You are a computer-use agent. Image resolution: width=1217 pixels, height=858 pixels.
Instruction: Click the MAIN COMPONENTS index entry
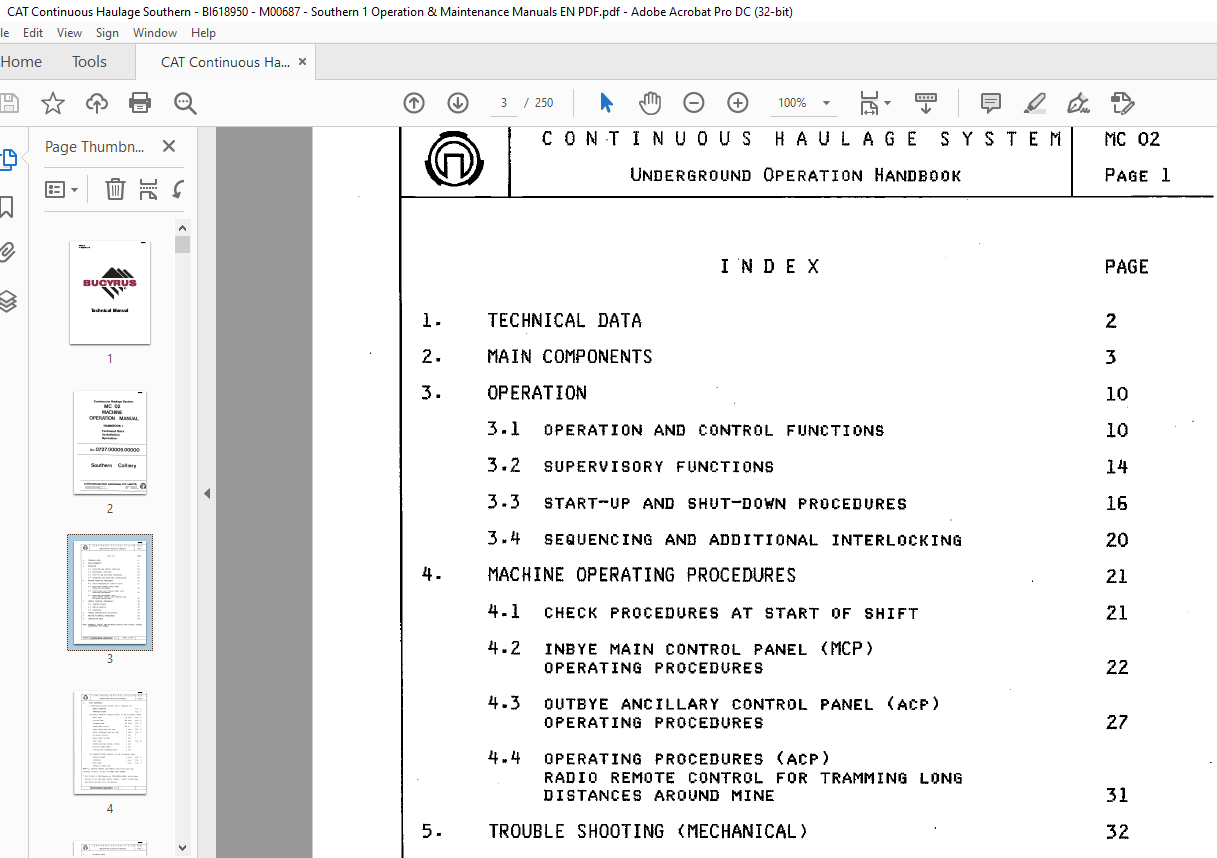point(570,357)
